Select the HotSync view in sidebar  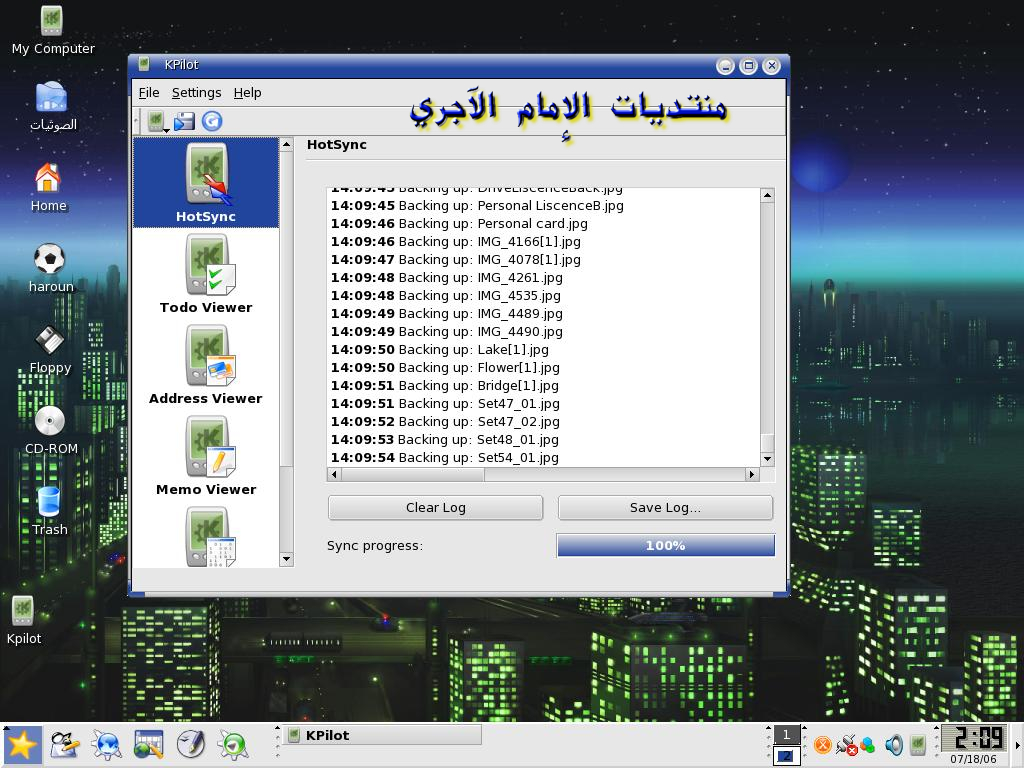pyautogui.click(x=206, y=182)
